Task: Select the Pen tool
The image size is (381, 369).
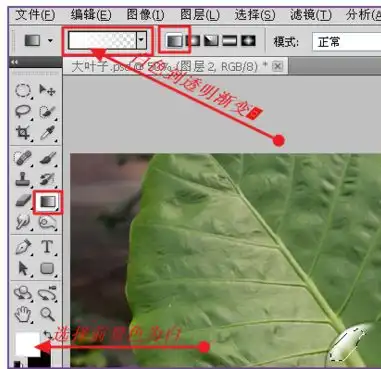Action: (23, 247)
